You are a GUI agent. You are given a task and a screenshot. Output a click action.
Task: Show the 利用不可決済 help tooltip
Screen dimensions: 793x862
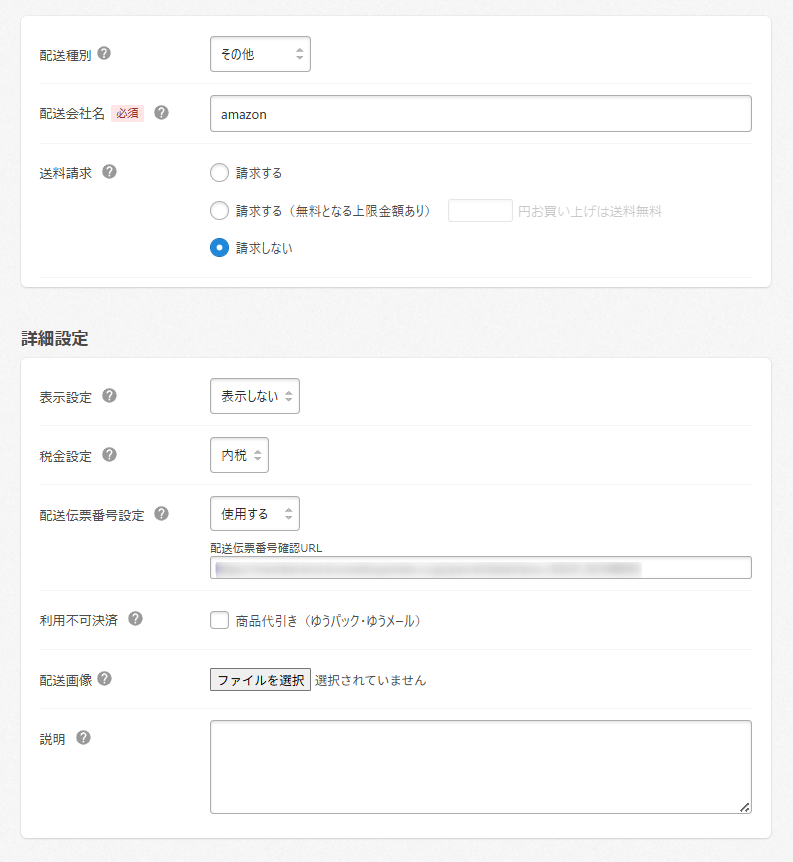coord(136,619)
